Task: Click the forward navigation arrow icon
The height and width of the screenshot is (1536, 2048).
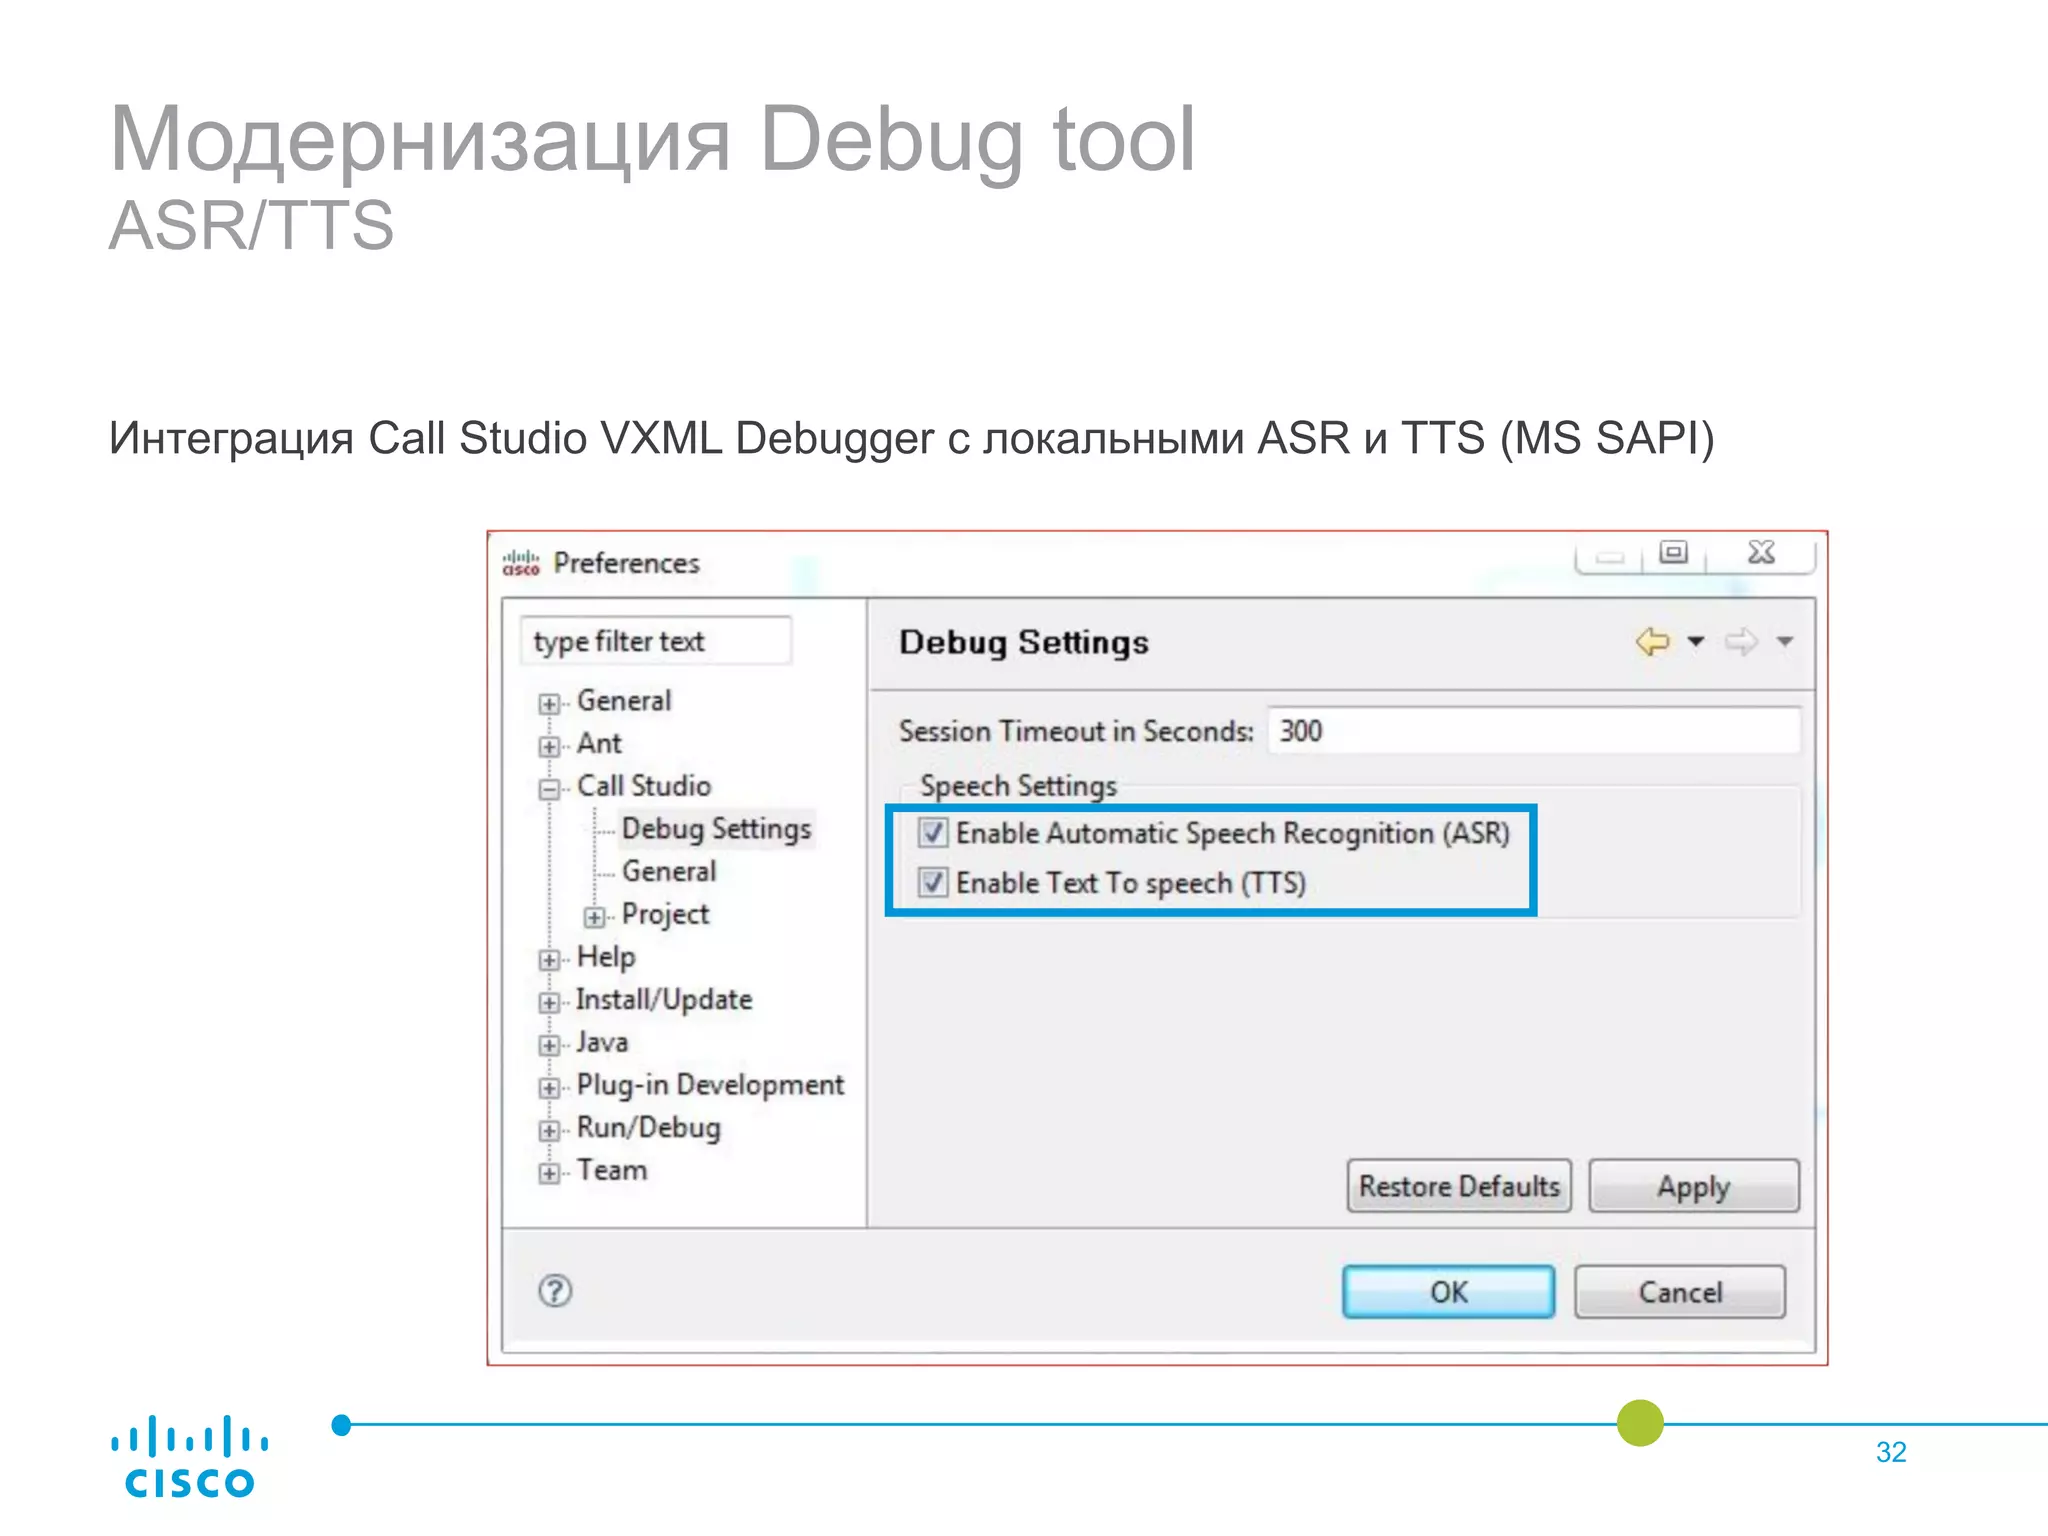Action: (1741, 641)
